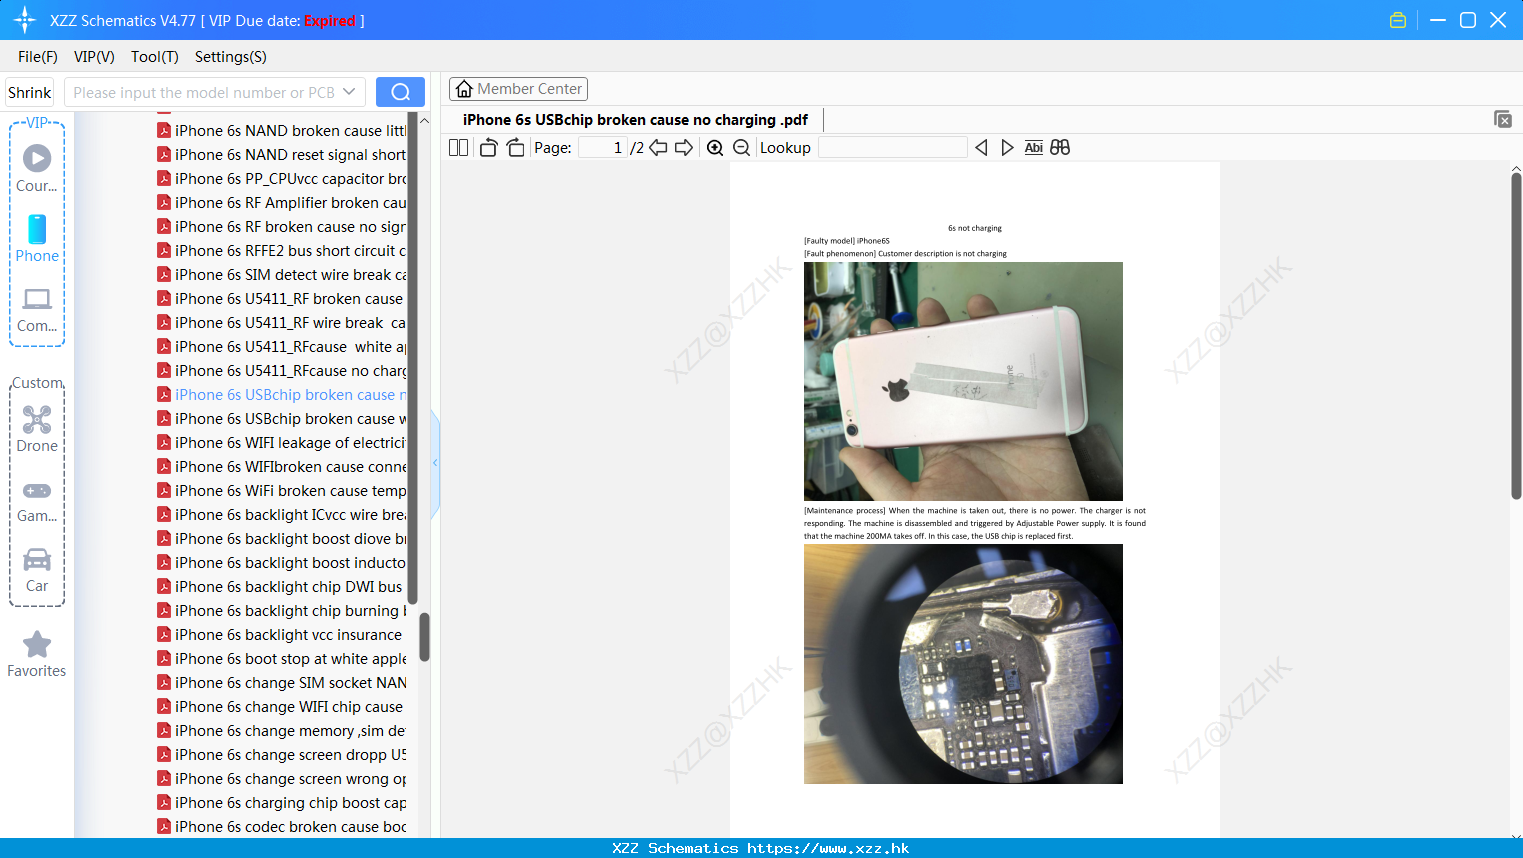Collapse the file list panel handle
Image resolution: width=1523 pixels, height=858 pixels.
435,463
